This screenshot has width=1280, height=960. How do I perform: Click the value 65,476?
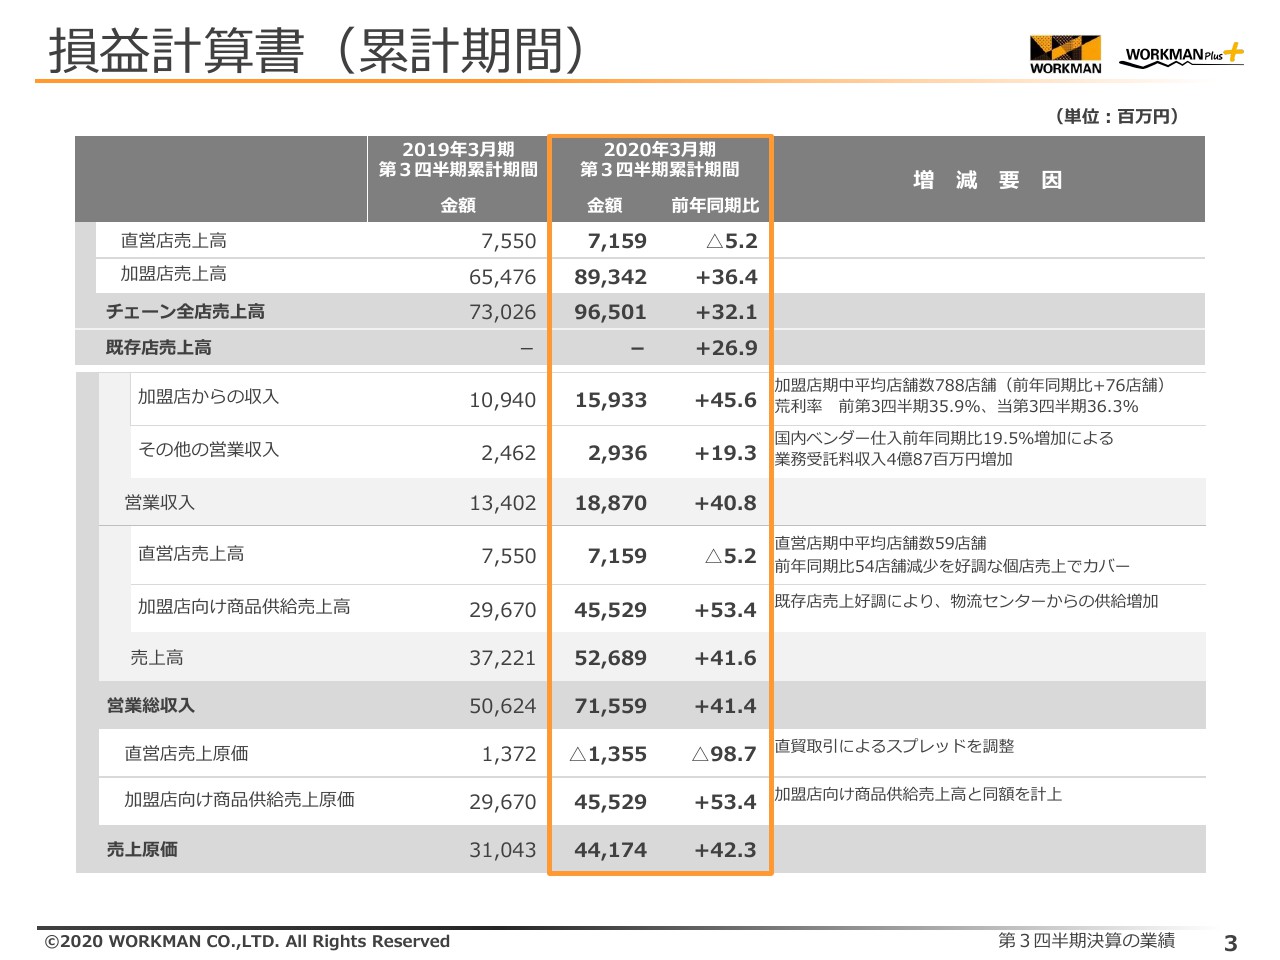pyautogui.click(x=502, y=277)
